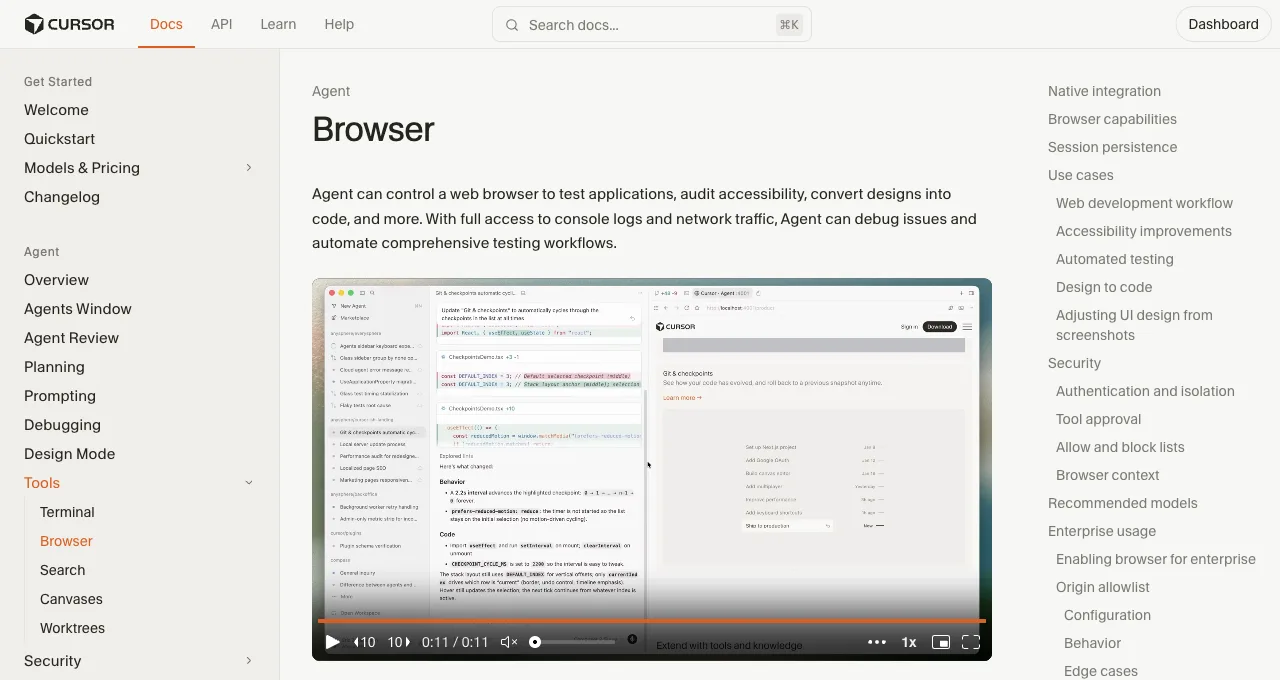Jump to Browser capabilities section

(x=1112, y=119)
